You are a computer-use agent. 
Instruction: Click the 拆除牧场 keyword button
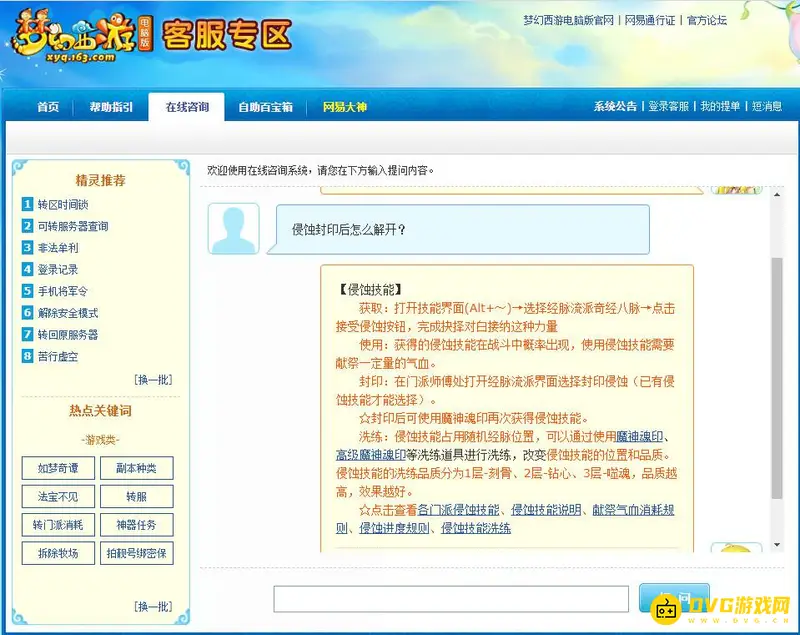[x=58, y=553]
